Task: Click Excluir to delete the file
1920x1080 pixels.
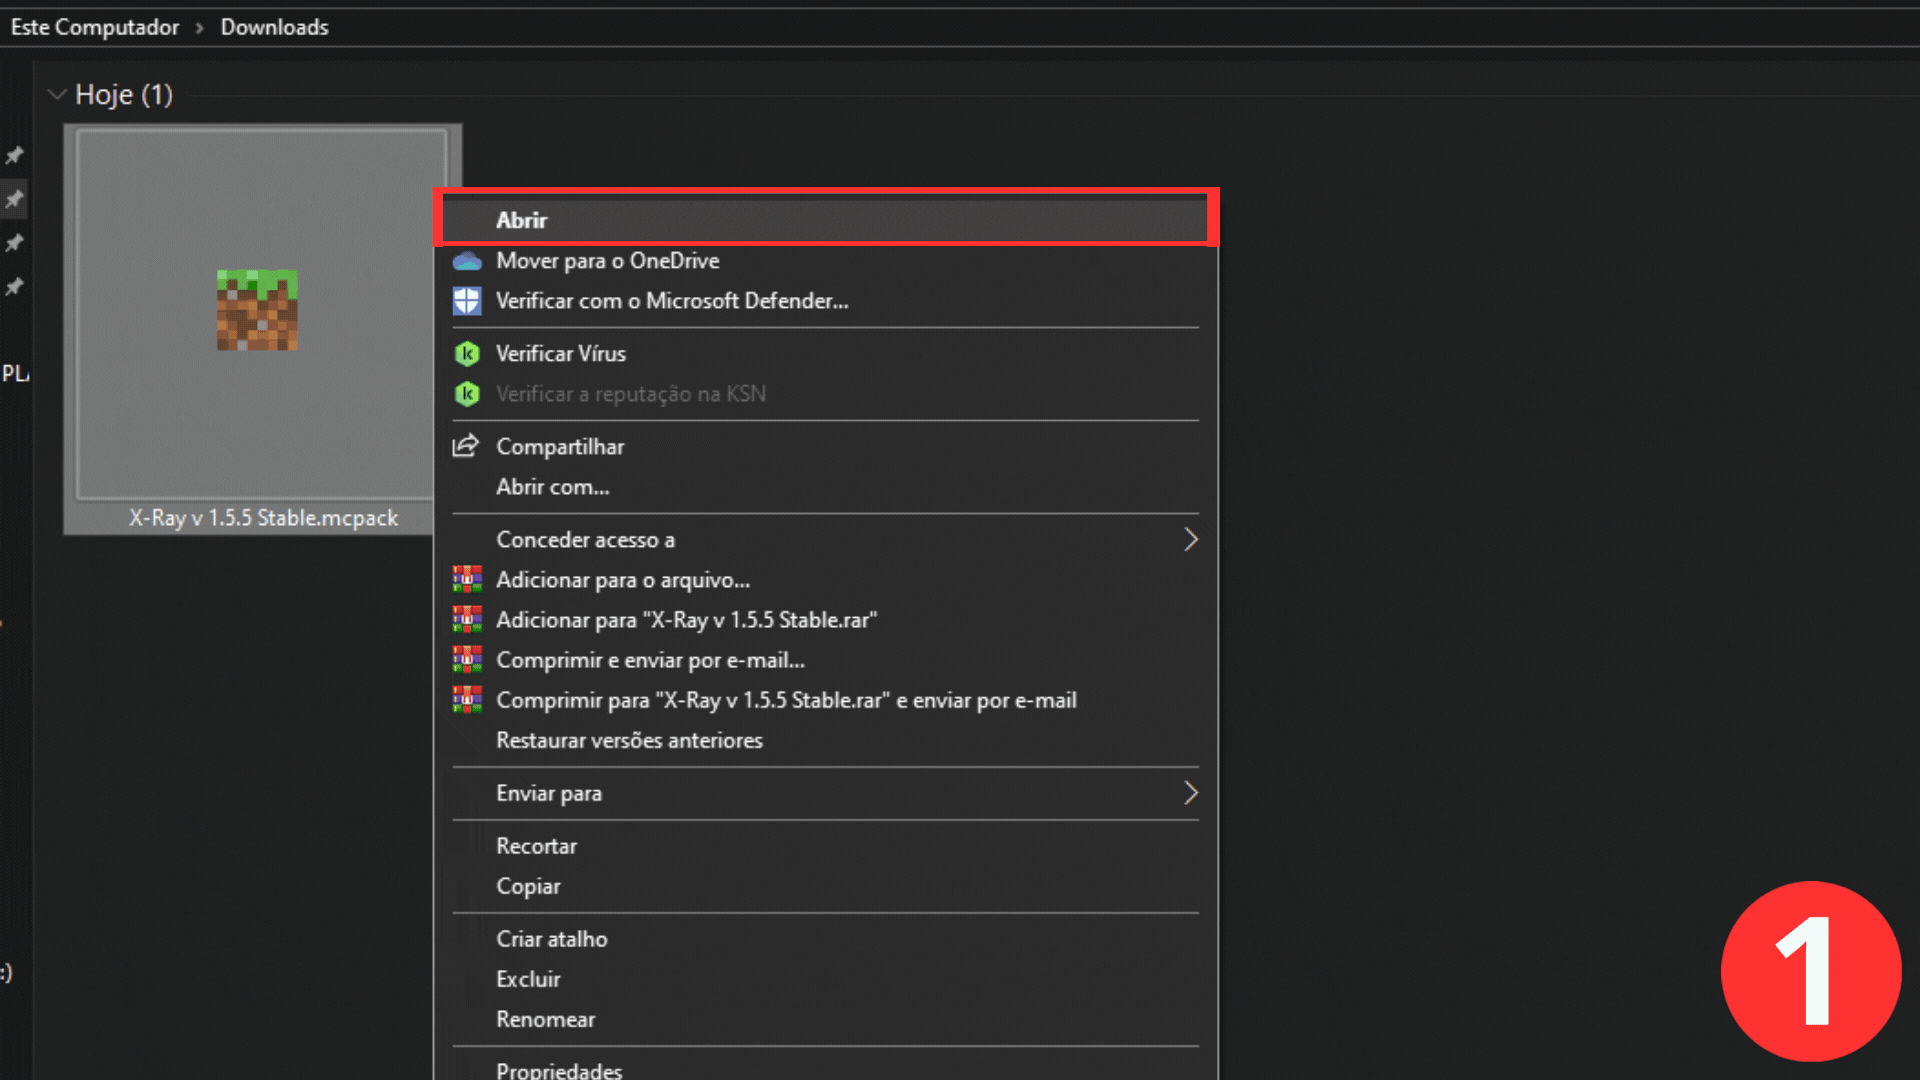Action: pyautogui.click(x=528, y=980)
